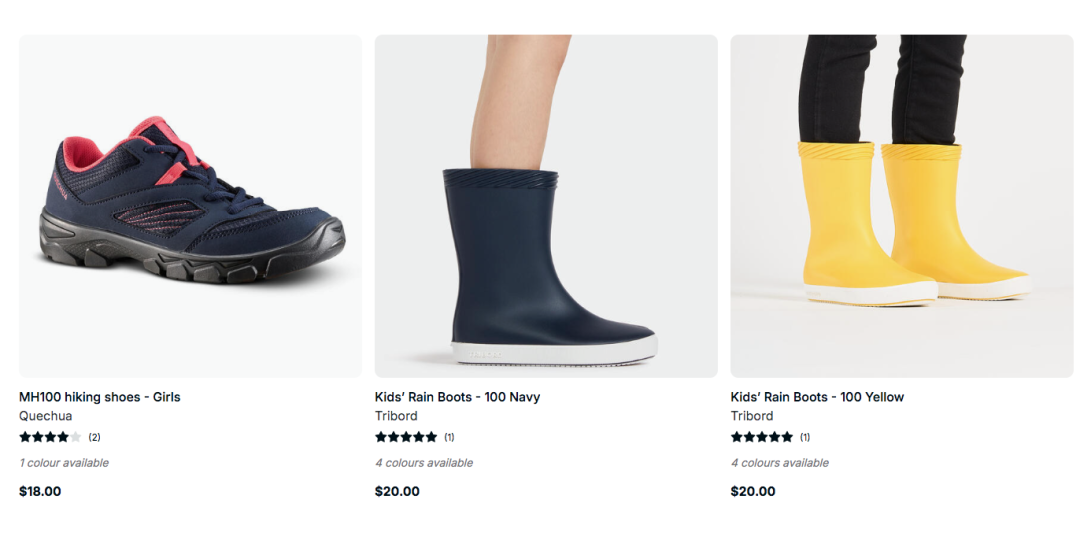This screenshot has height=540, width=1080.
Task: Click the five-star rating of navy boots
Action: point(406,437)
